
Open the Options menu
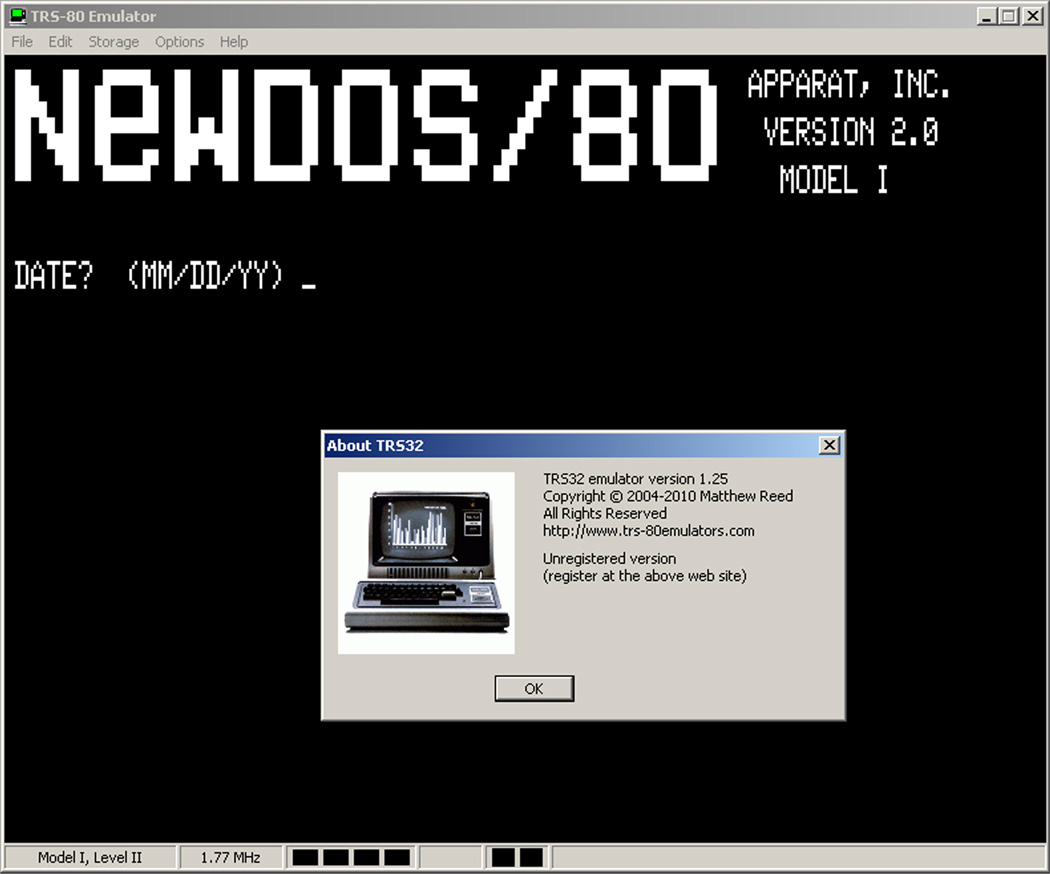(179, 42)
